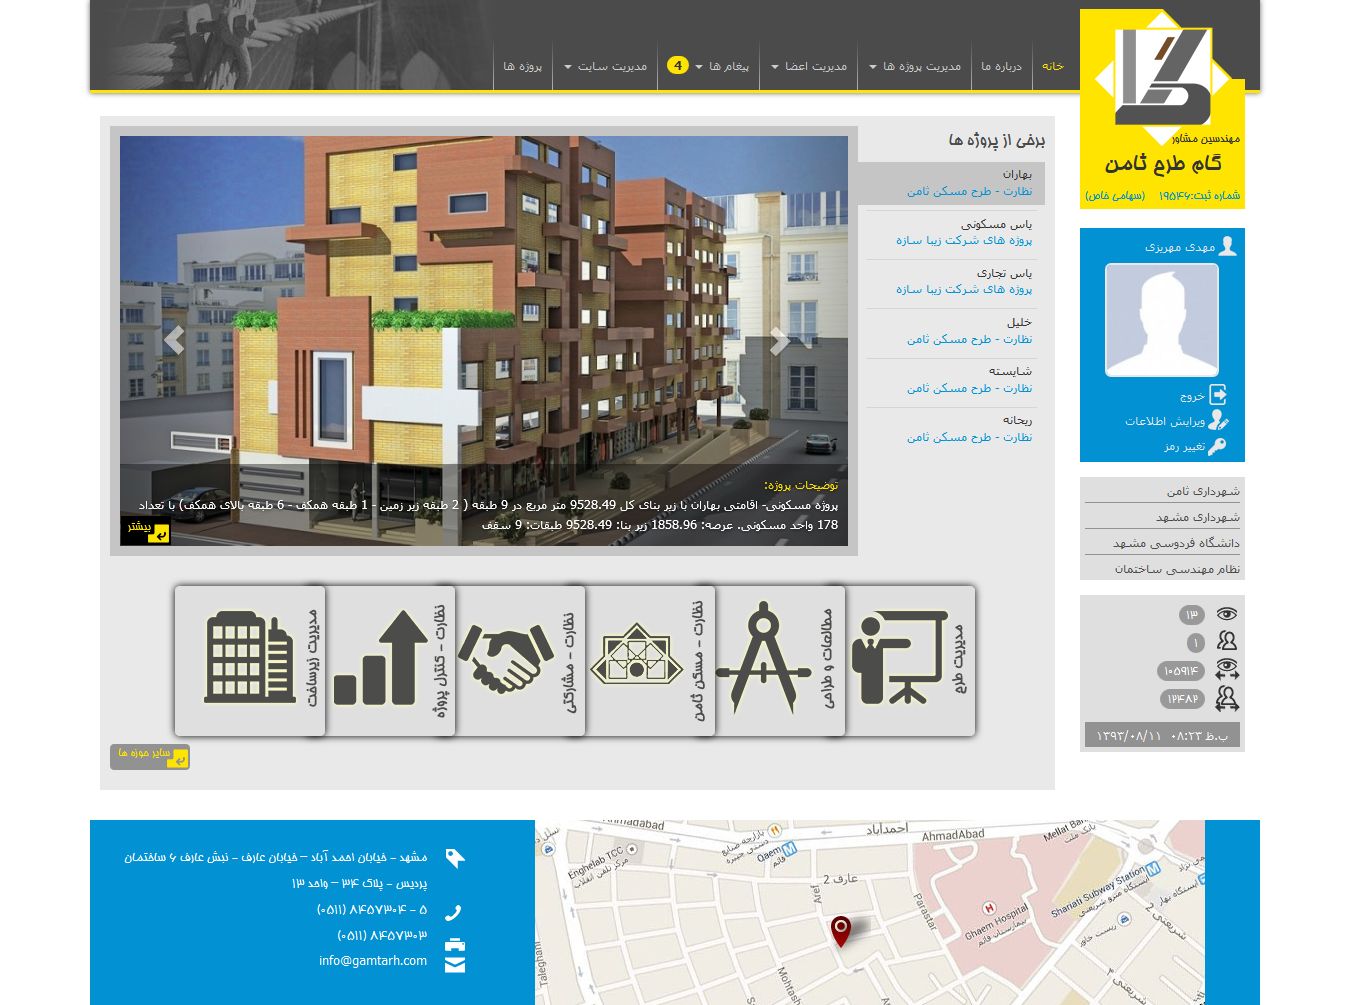Expand the 'مدیریت پروژه ها' dropdown menu
Screen dimensions: 1349x1005
(914, 67)
